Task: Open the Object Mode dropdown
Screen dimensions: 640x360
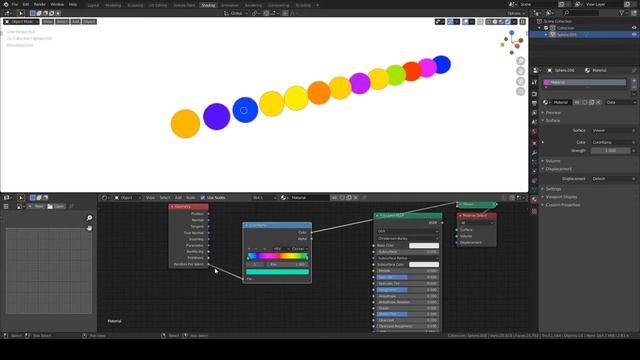Action: [x=21, y=22]
